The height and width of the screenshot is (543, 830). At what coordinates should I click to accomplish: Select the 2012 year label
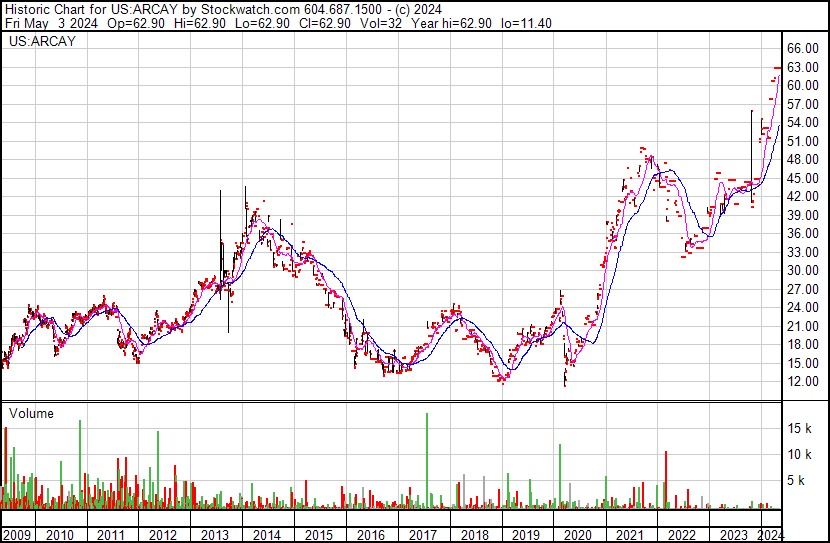point(163,535)
